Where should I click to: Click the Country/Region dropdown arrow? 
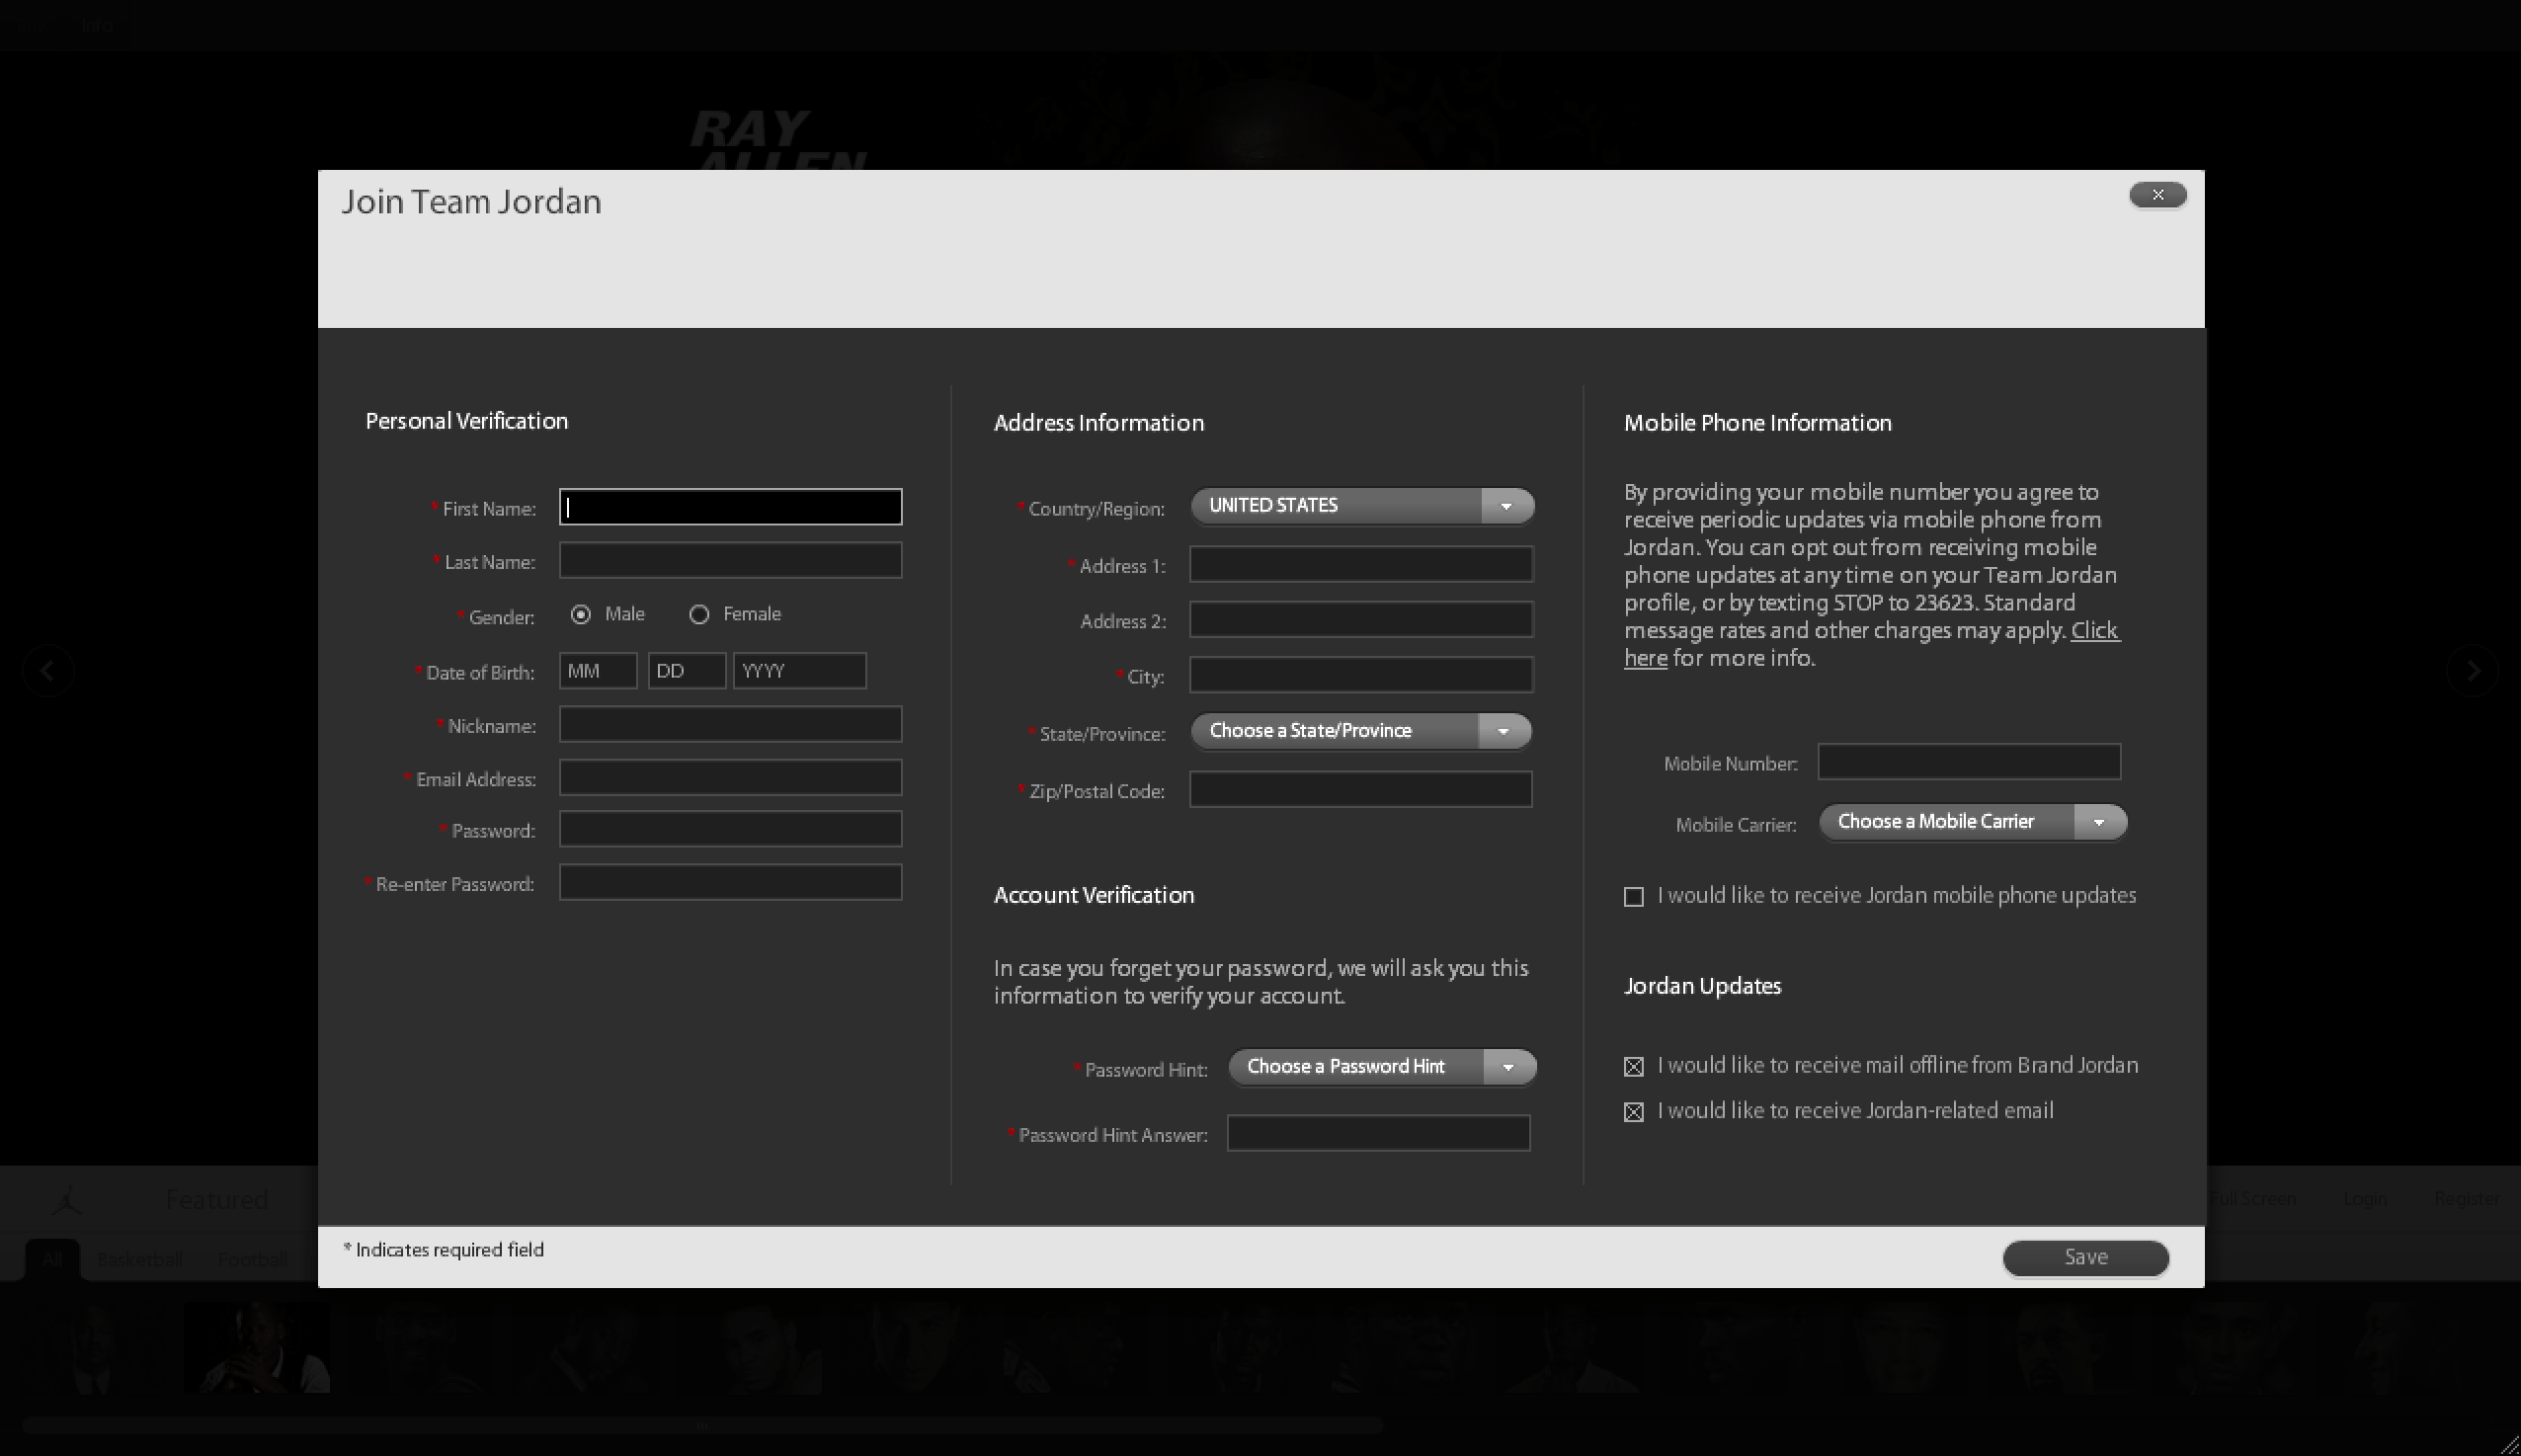click(x=1505, y=506)
